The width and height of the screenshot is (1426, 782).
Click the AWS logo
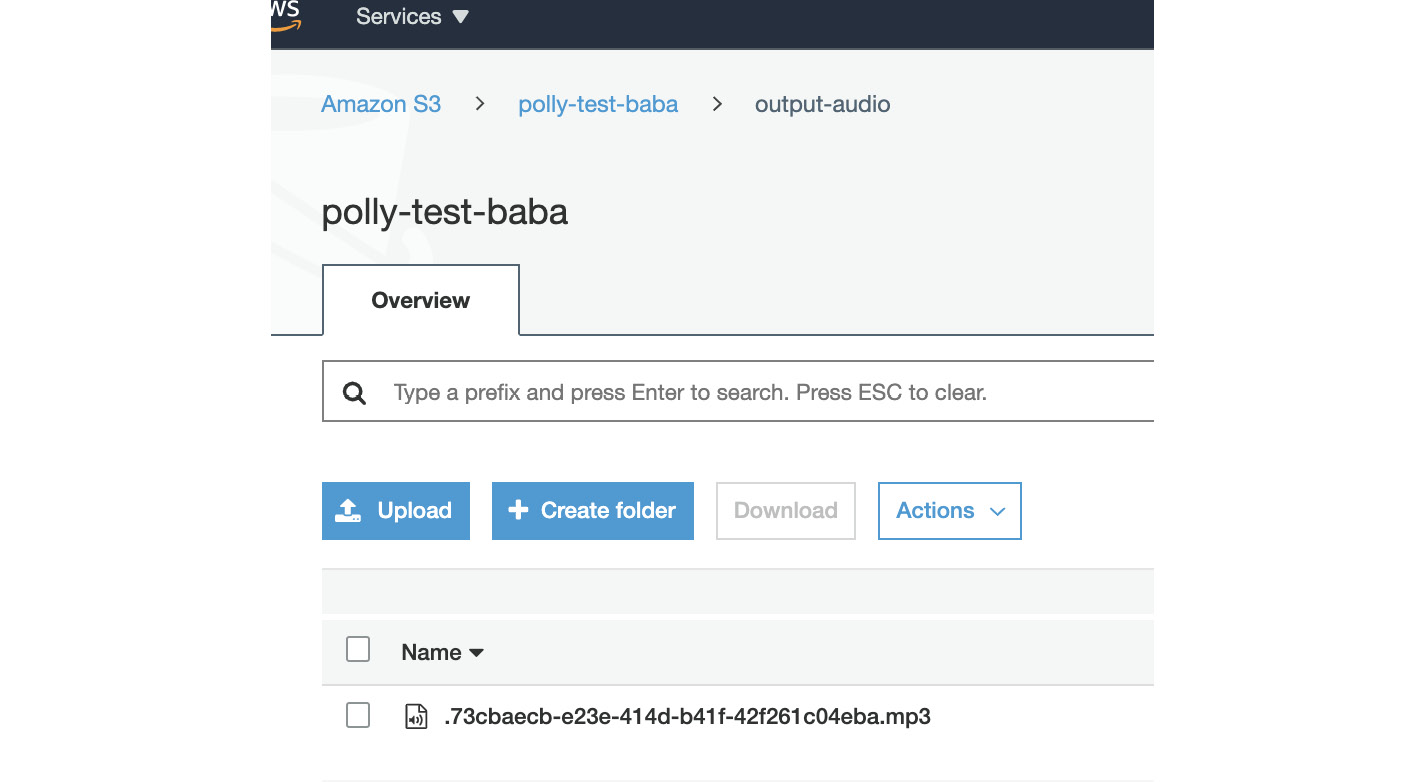coord(286,16)
